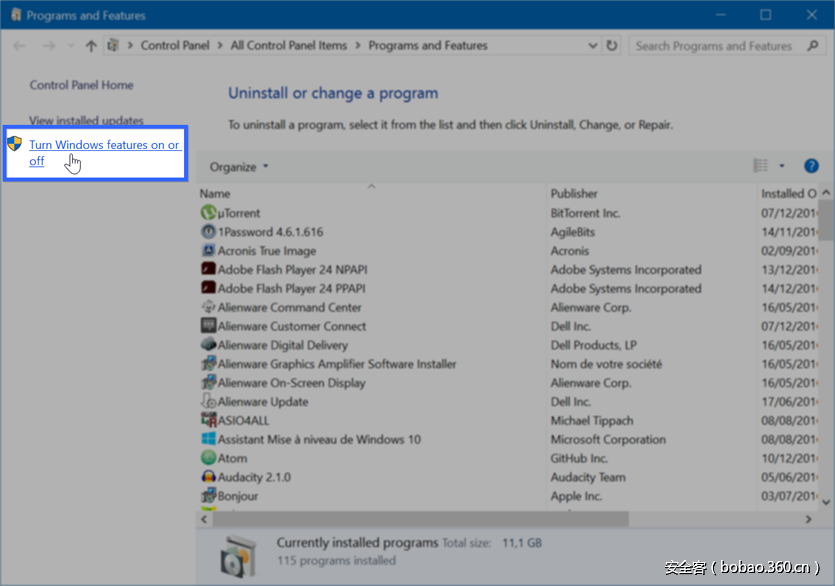The image size is (835, 586).
Task: Select the Atom entry name
Action: click(232, 458)
